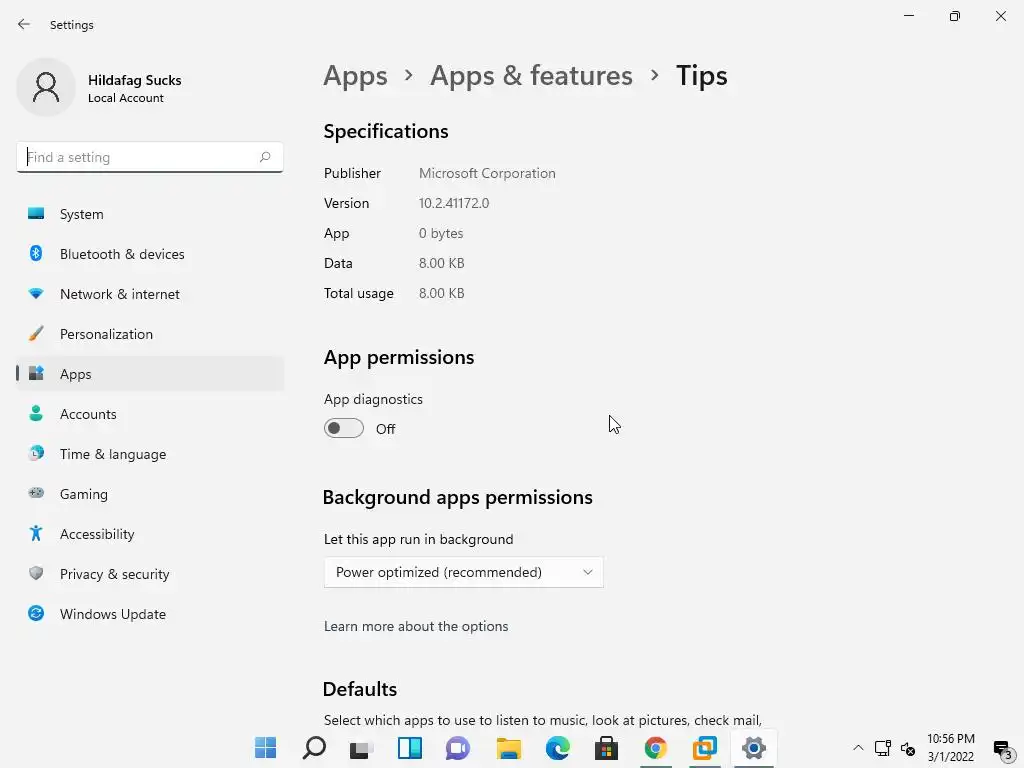The height and width of the screenshot is (768, 1024).
Task: Click the Settings gear on the taskbar
Action: click(x=754, y=748)
